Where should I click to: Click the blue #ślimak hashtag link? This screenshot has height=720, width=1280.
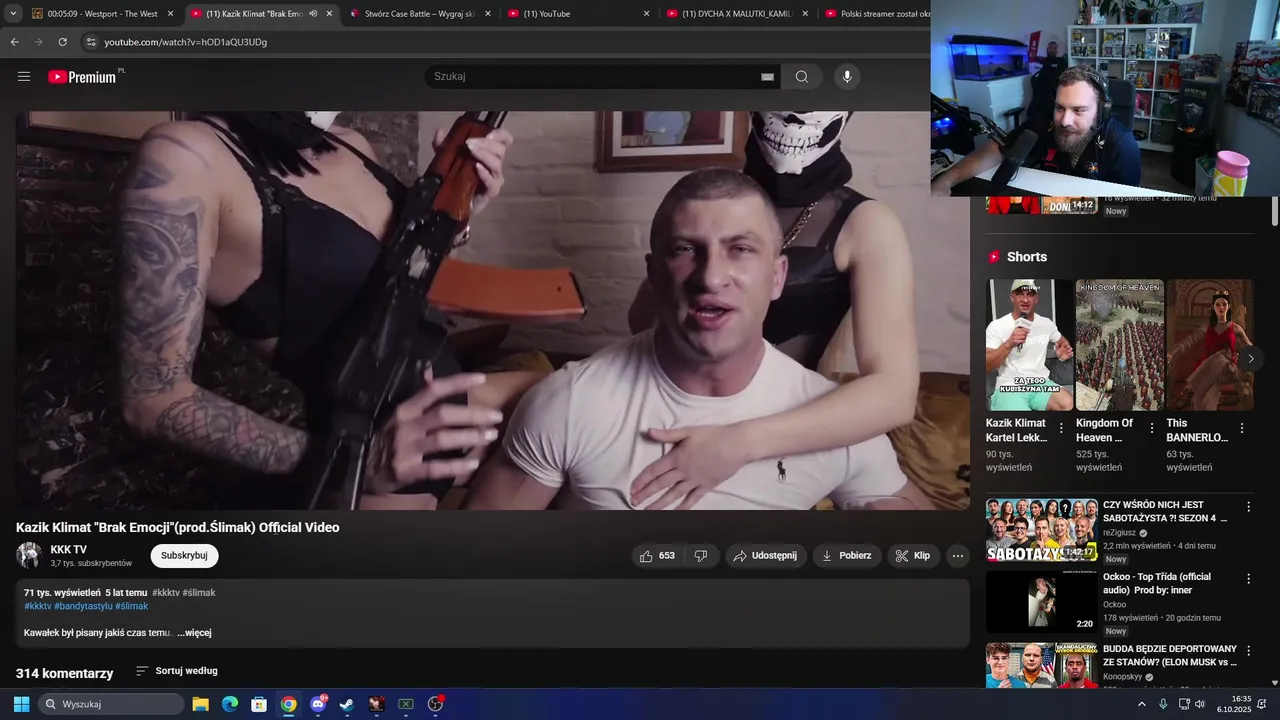point(132,606)
